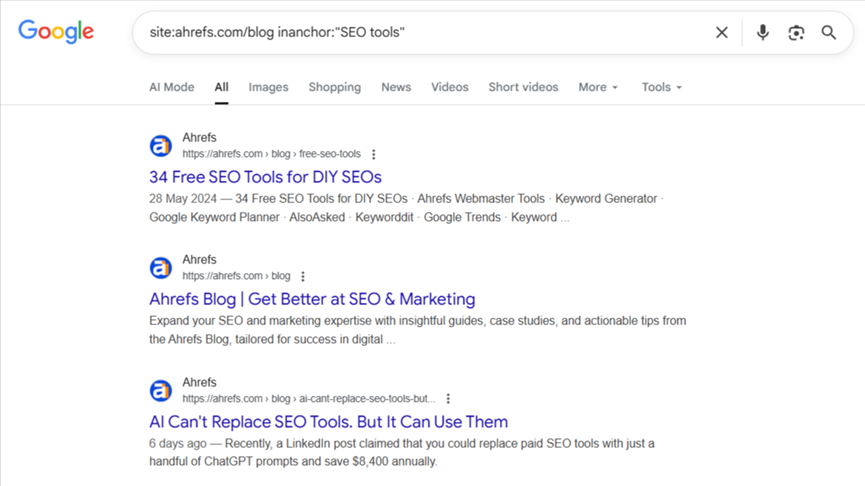Open the three-dot menu for the free-seo-tools result

click(x=373, y=154)
